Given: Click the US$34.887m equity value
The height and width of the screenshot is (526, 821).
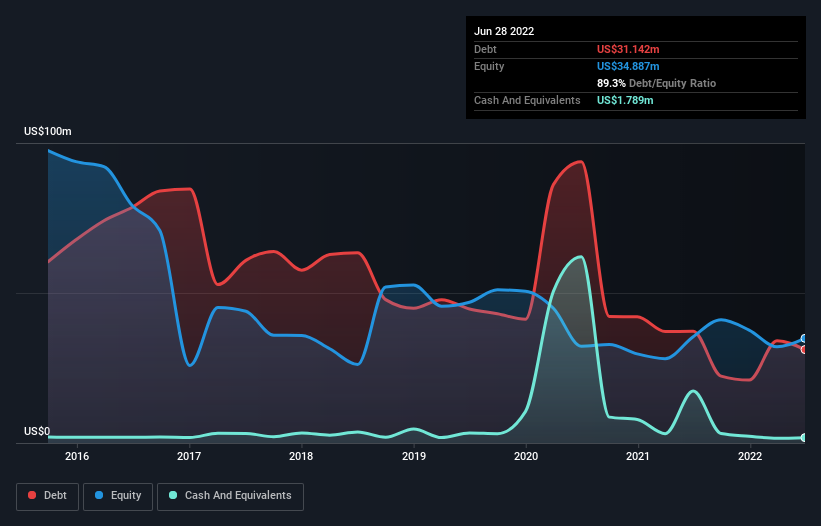Looking at the screenshot, I should pos(628,66).
